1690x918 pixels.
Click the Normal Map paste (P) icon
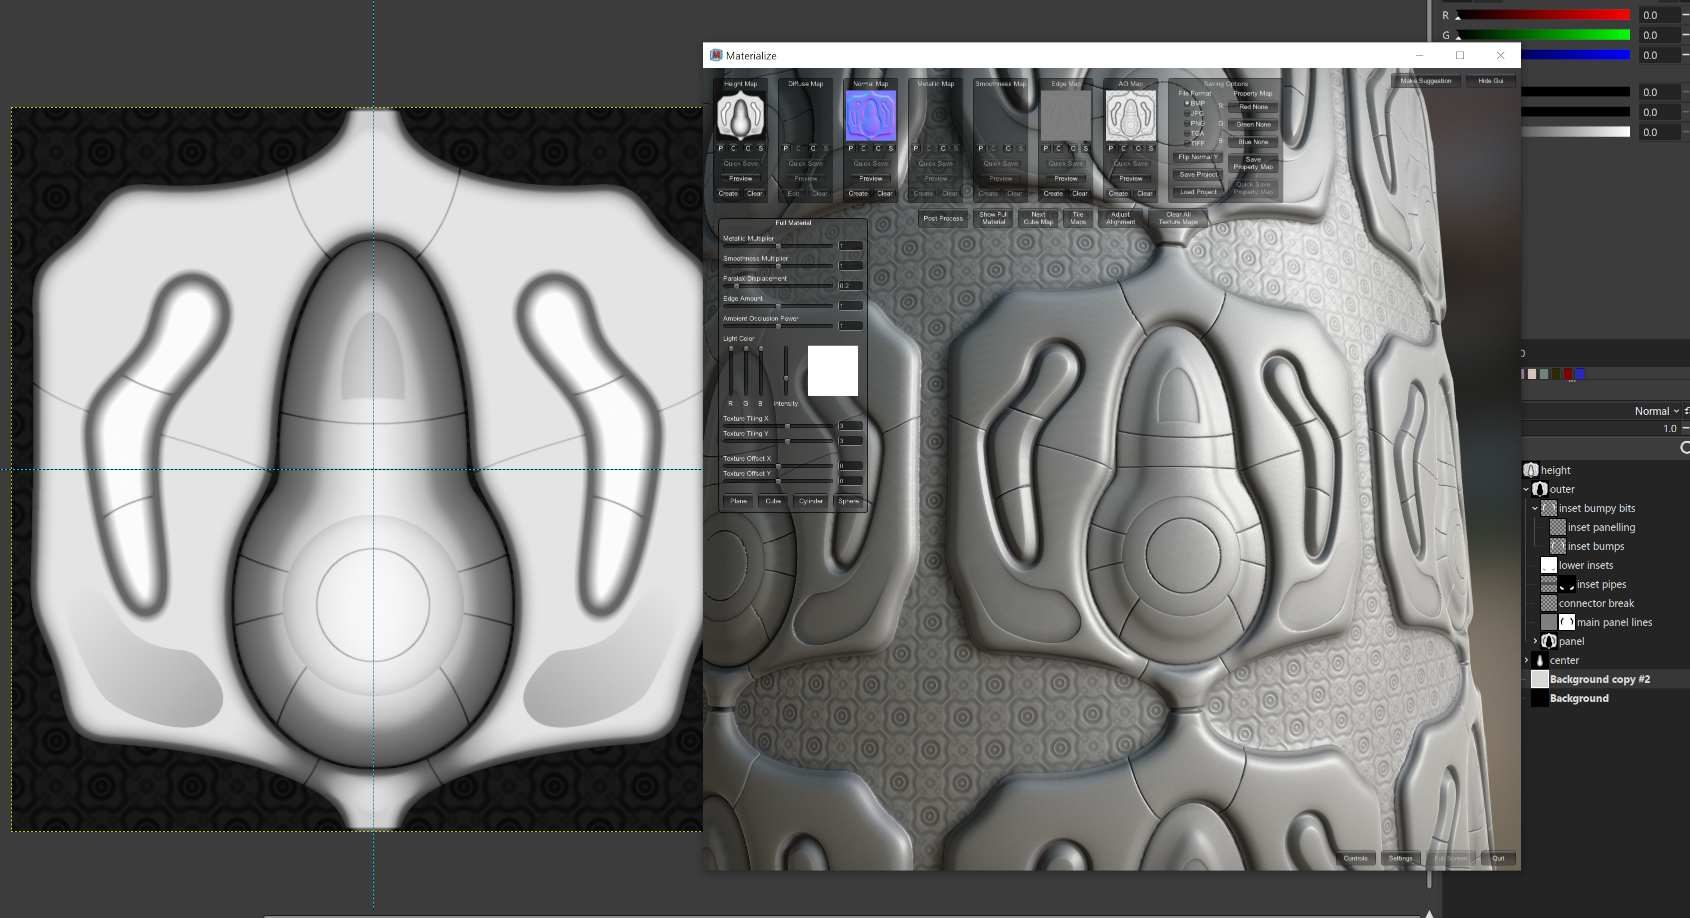click(851, 148)
